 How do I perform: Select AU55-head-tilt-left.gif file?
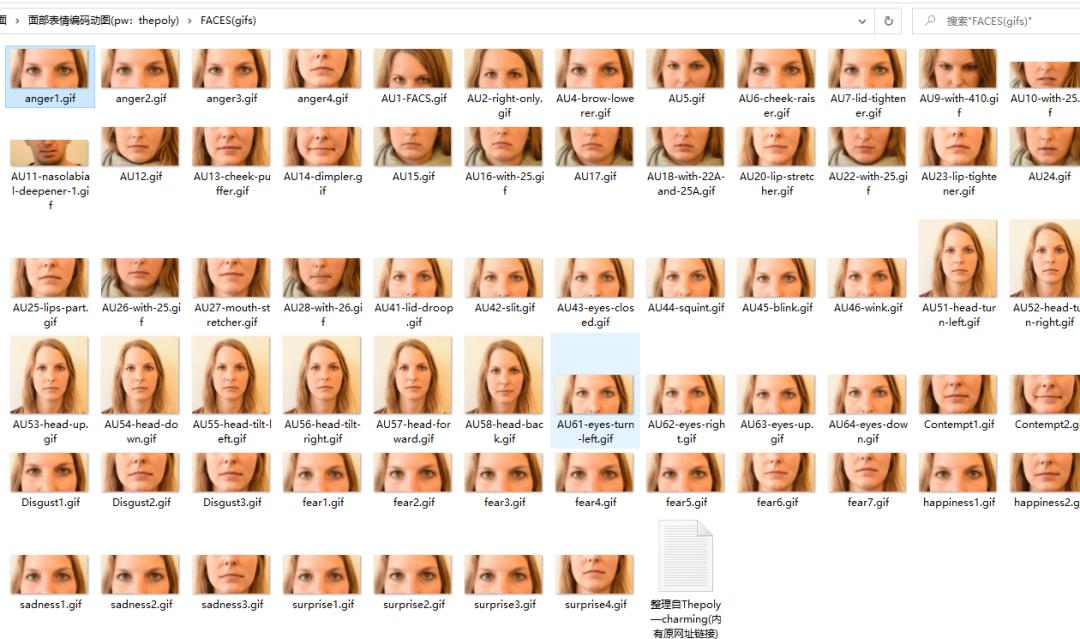[x=231, y=375]
